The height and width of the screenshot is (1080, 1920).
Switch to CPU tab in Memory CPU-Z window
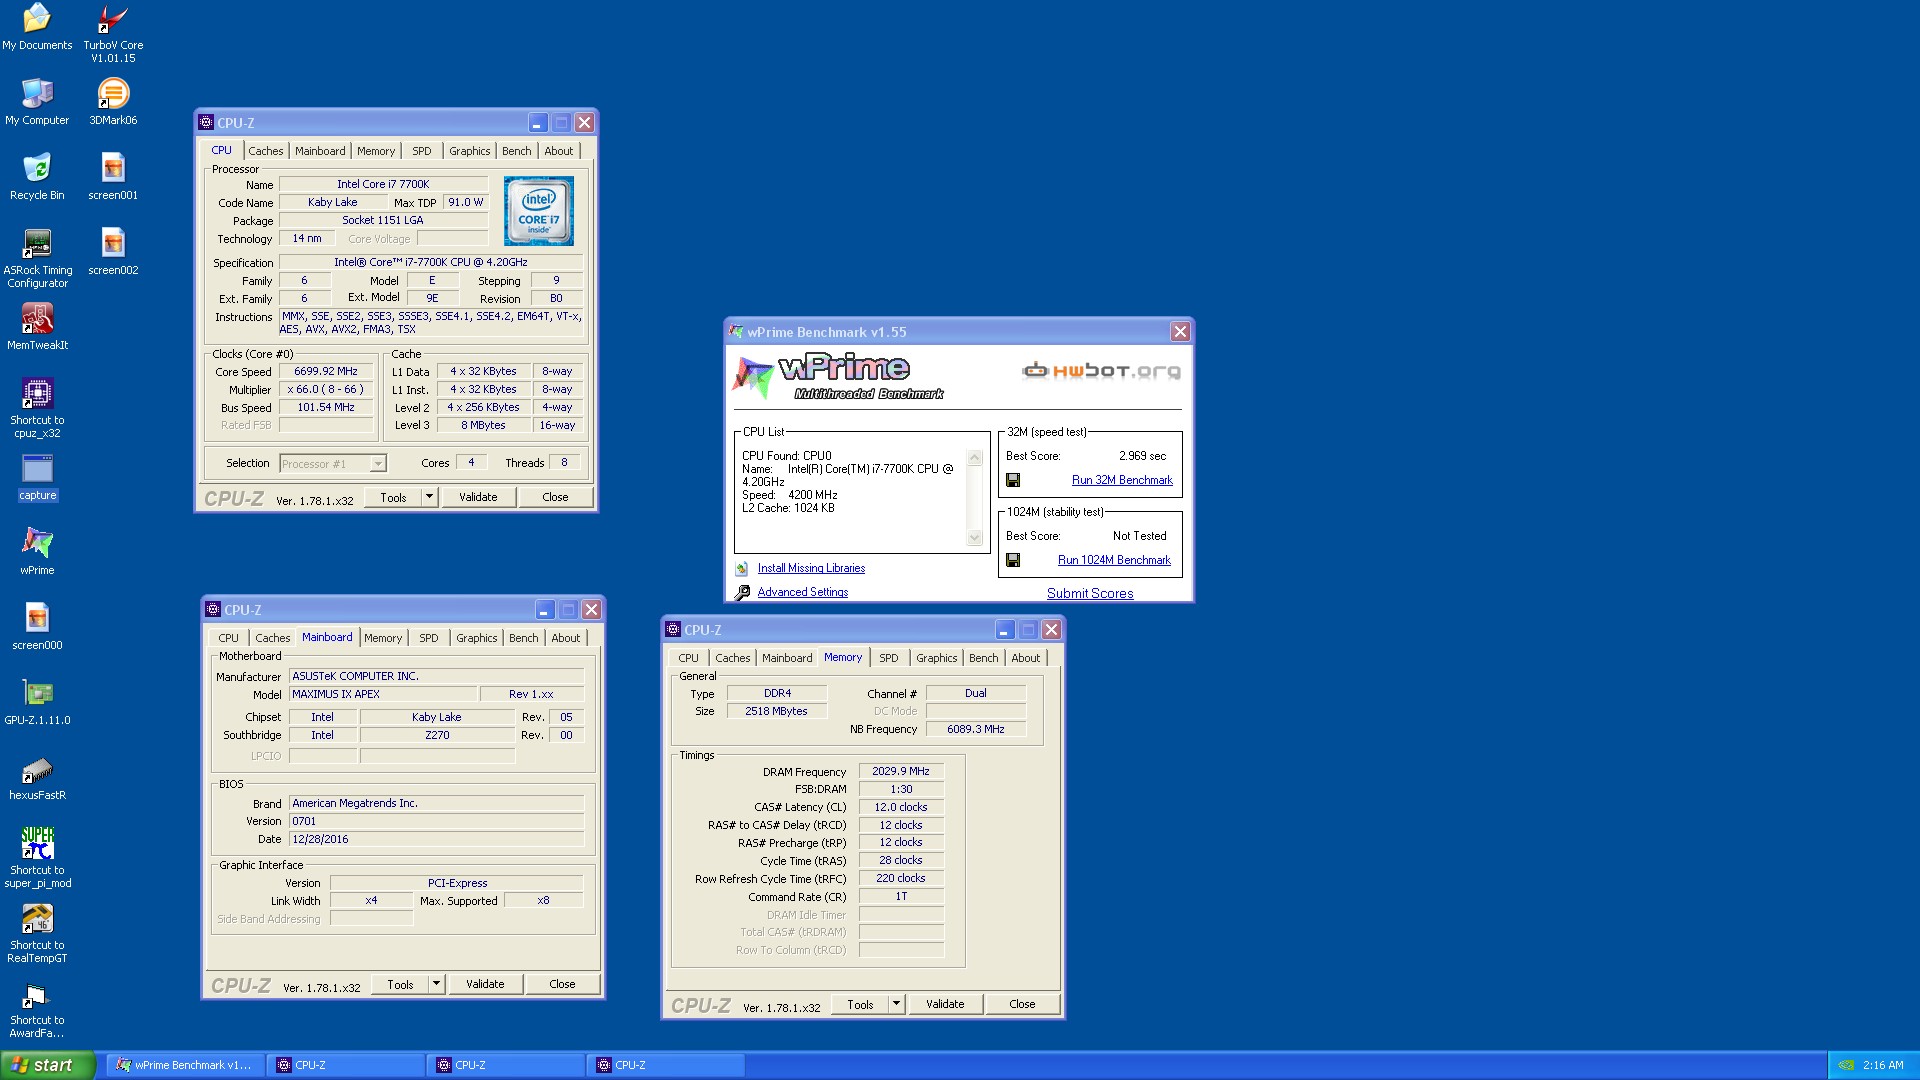click(689, 658)
